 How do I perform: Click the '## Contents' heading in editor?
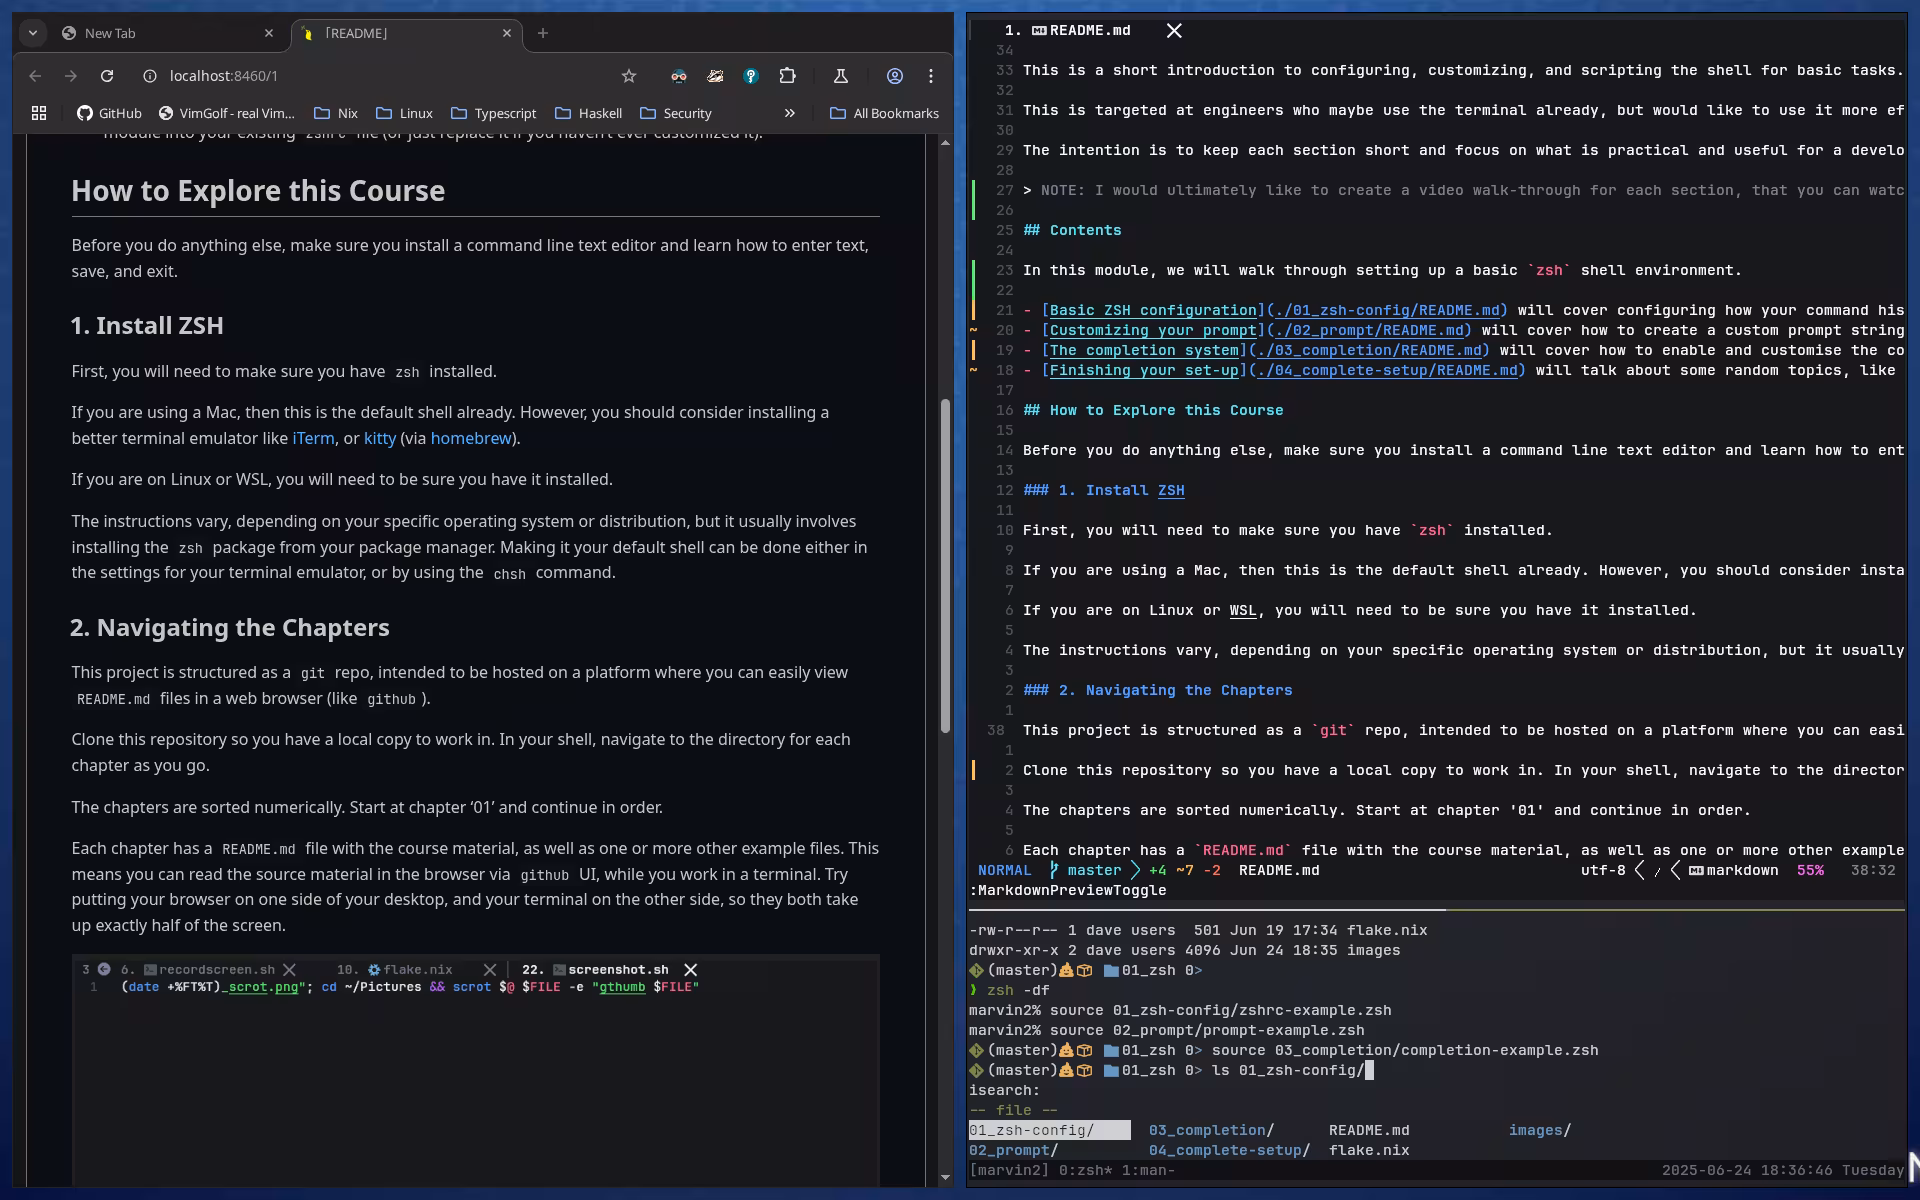coord(1072,230)
